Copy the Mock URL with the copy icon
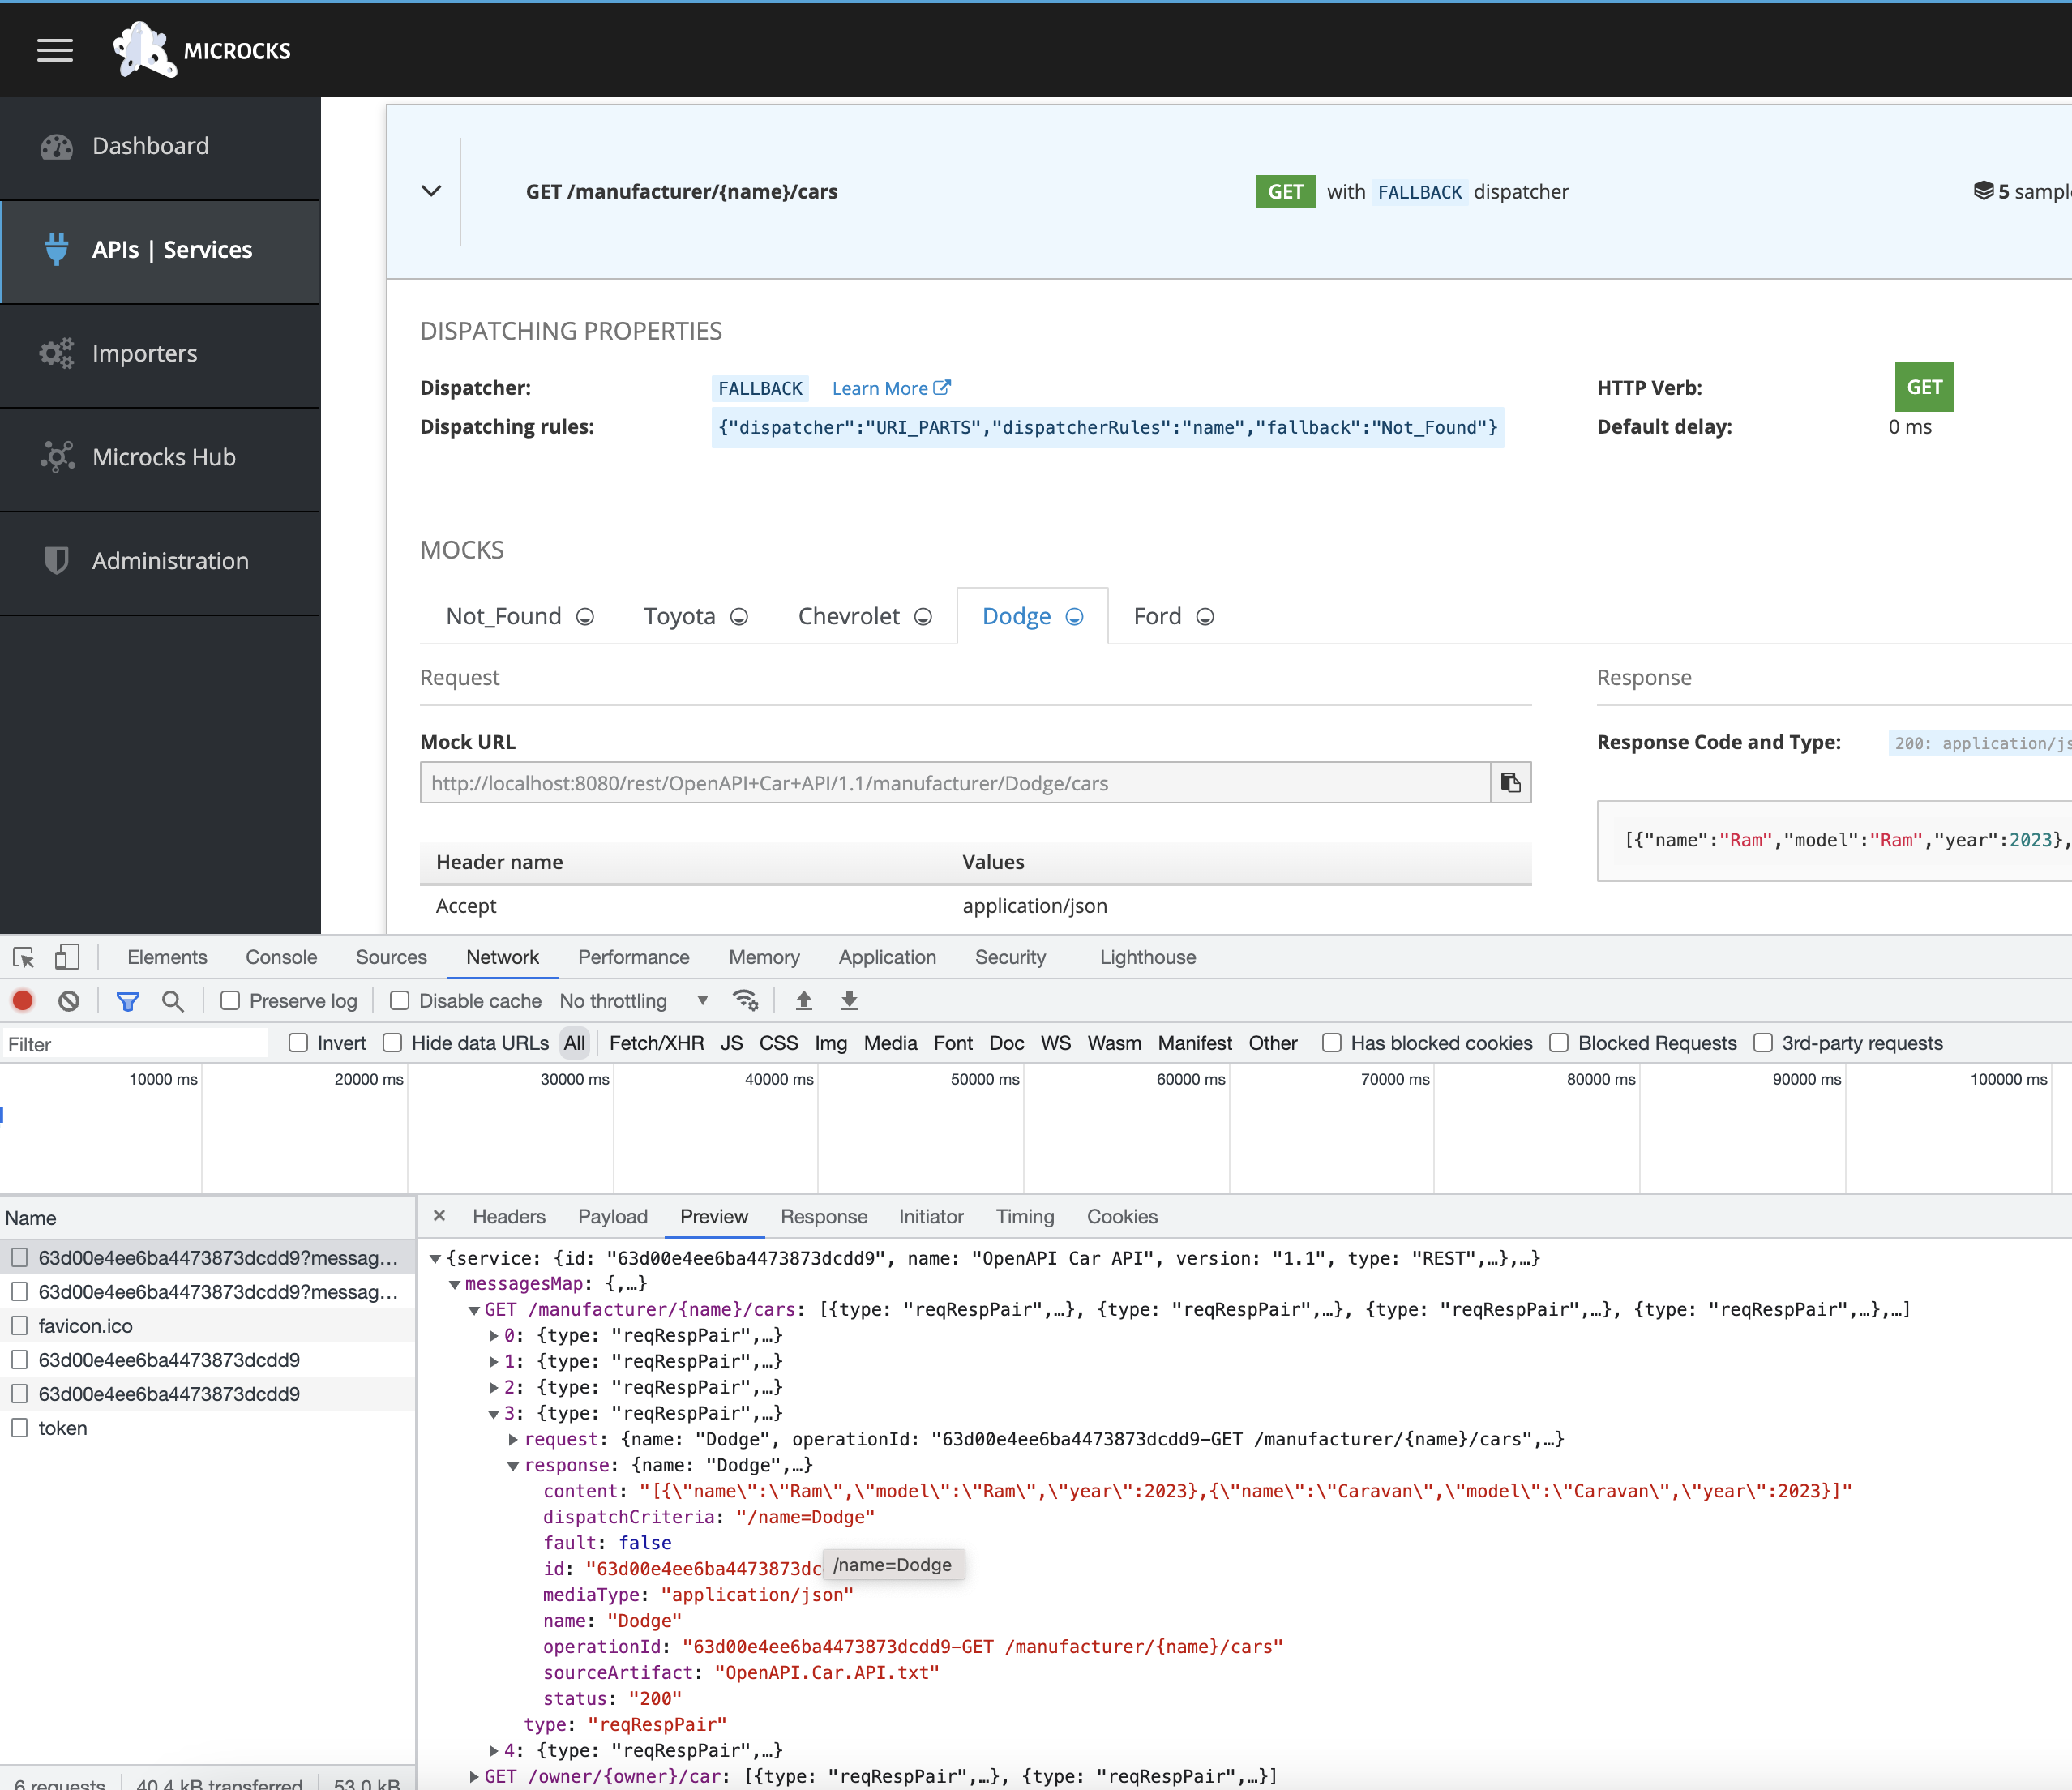Screen dimensions: 2072x1790 point(1510,783)
